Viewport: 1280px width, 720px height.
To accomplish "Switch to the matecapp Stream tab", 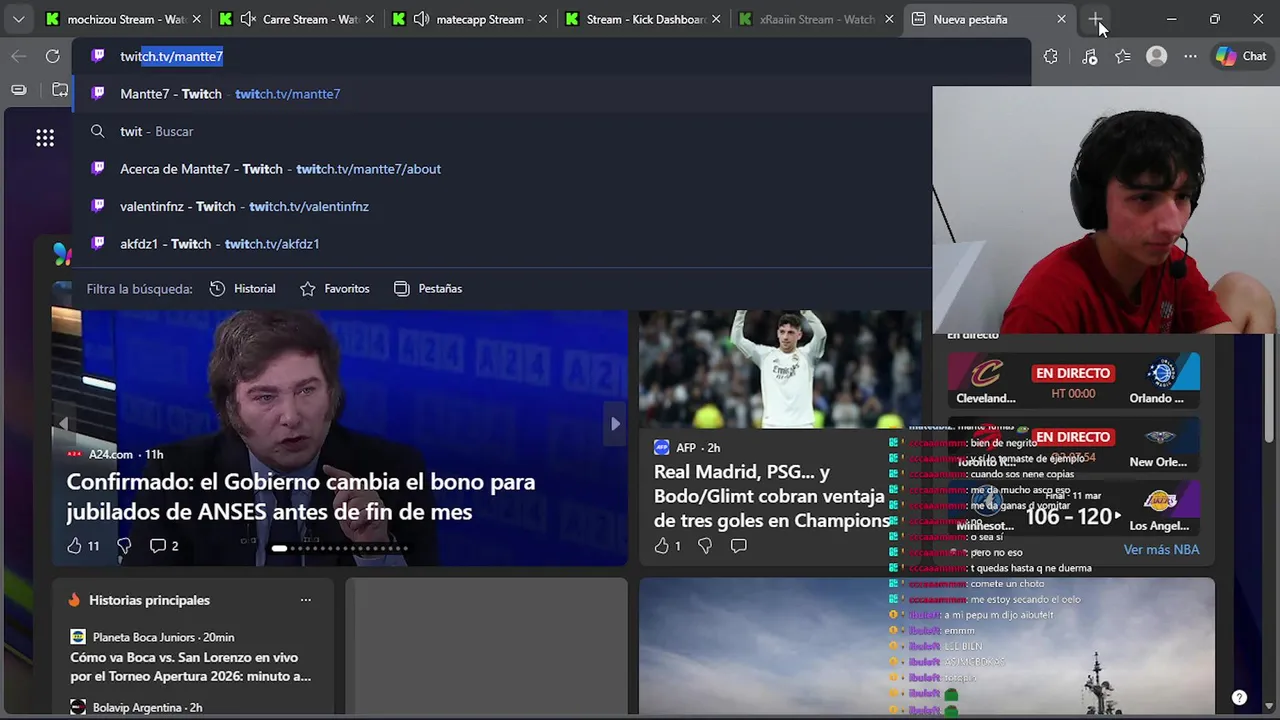I will point(469,19).
